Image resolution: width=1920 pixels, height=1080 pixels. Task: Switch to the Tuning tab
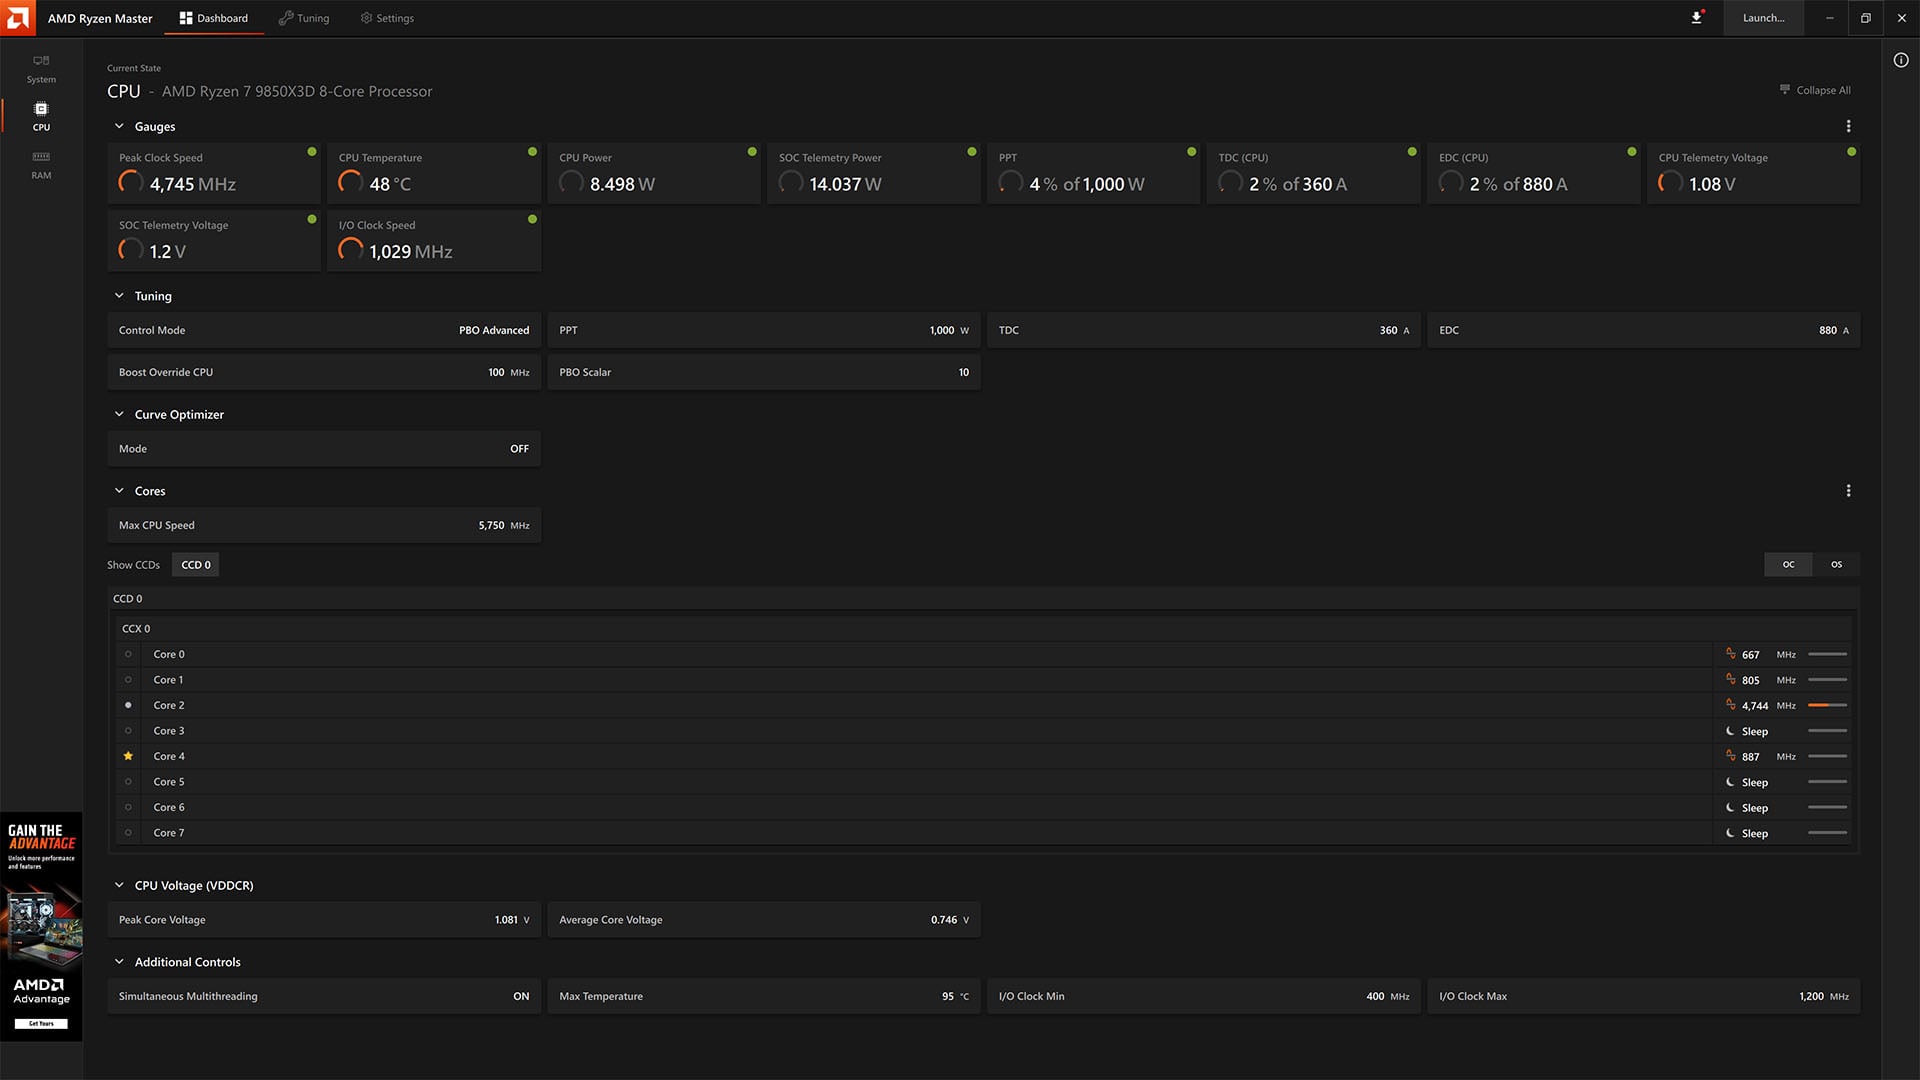point(303,17)
